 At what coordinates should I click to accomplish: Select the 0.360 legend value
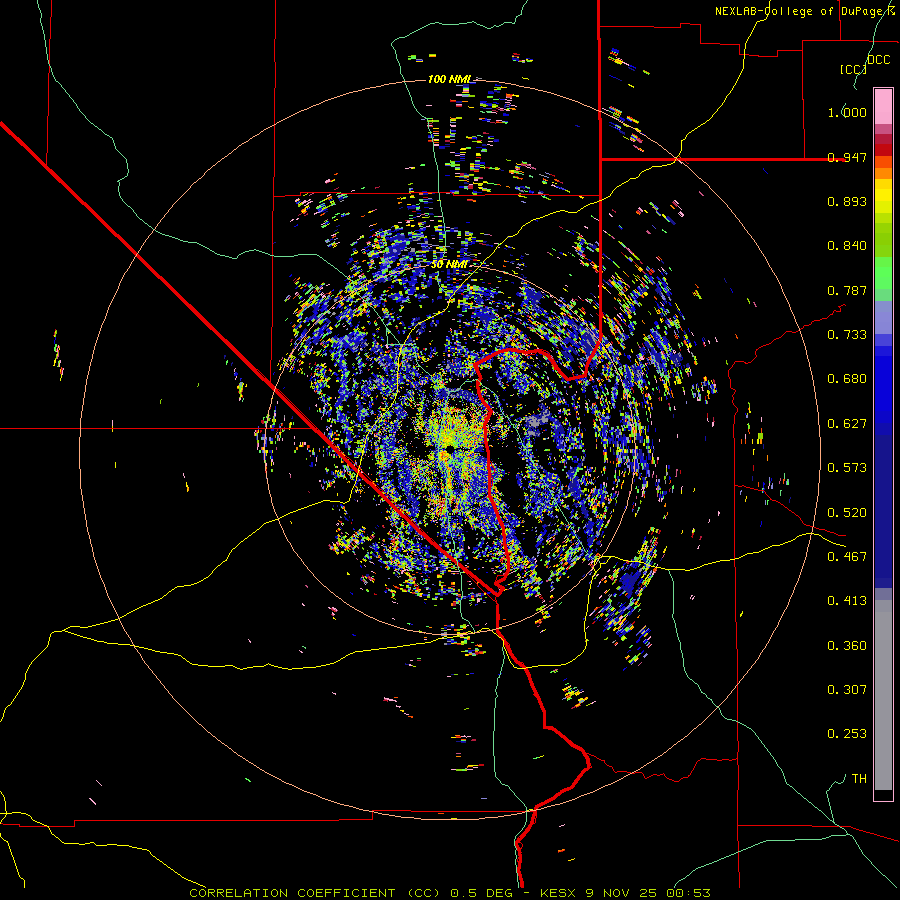(x=847, y=646)
